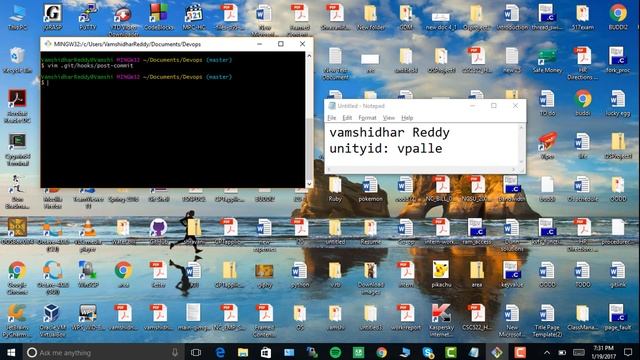This screenshot has width=640, height=360.
Task: Open the Oracle VM VirtualBox shortcut
Action: point(53,320)
